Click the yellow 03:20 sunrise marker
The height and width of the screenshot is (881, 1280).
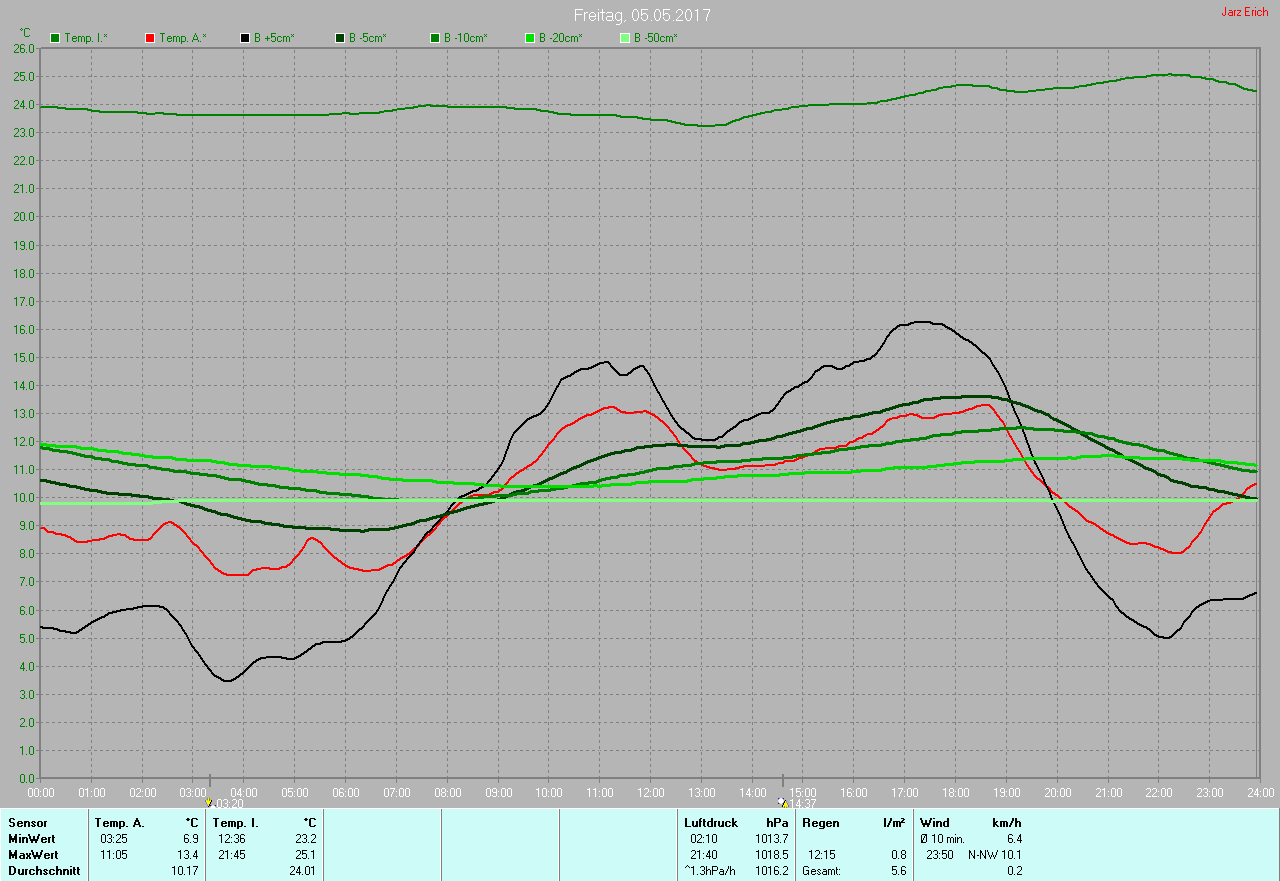coord(208,803)
